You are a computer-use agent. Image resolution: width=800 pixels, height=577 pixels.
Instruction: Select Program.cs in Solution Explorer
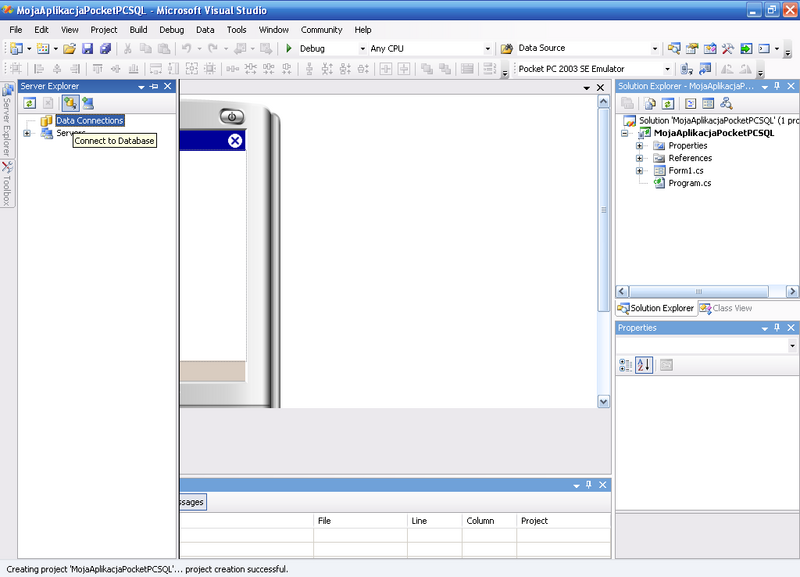pos(689,183)
